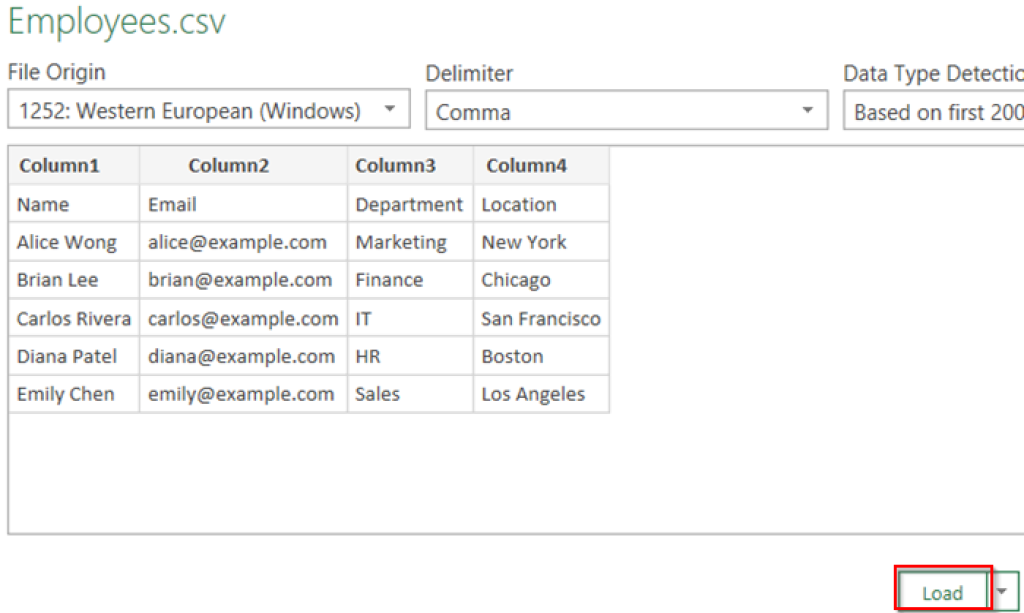Click the Load button
The height and width of the screenshot is (613, 1024).
click(941, 591)
